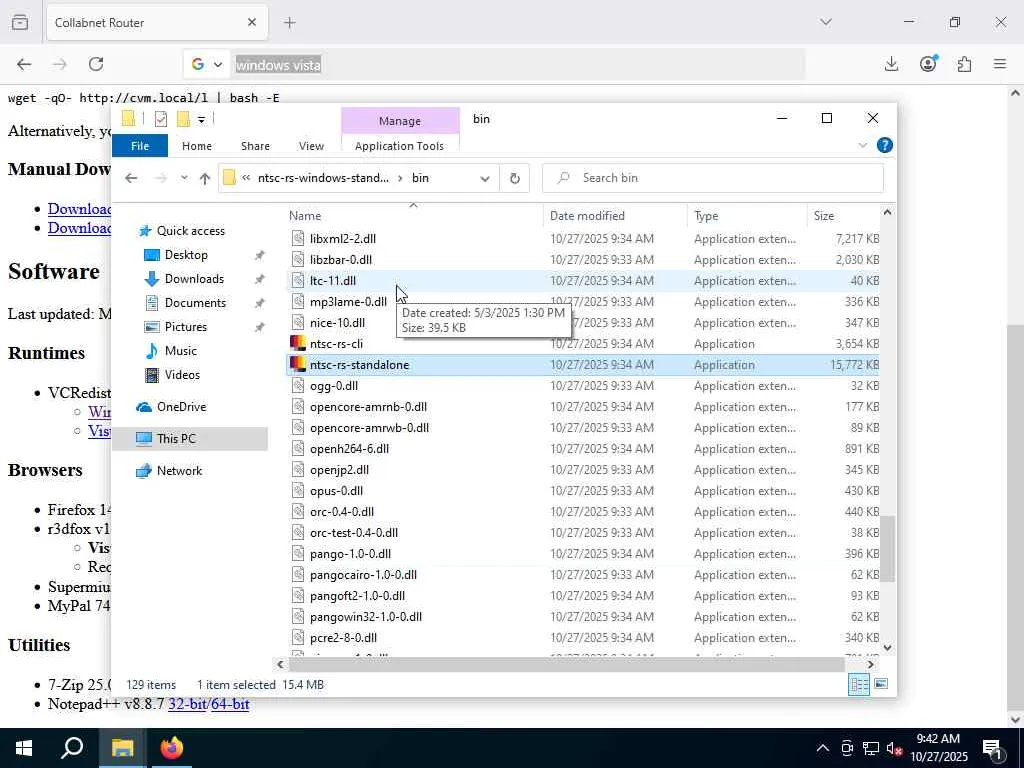Select ntsc-rs-cli application icon
Viewport: 1024px width, 768px height.
[298, 344]
